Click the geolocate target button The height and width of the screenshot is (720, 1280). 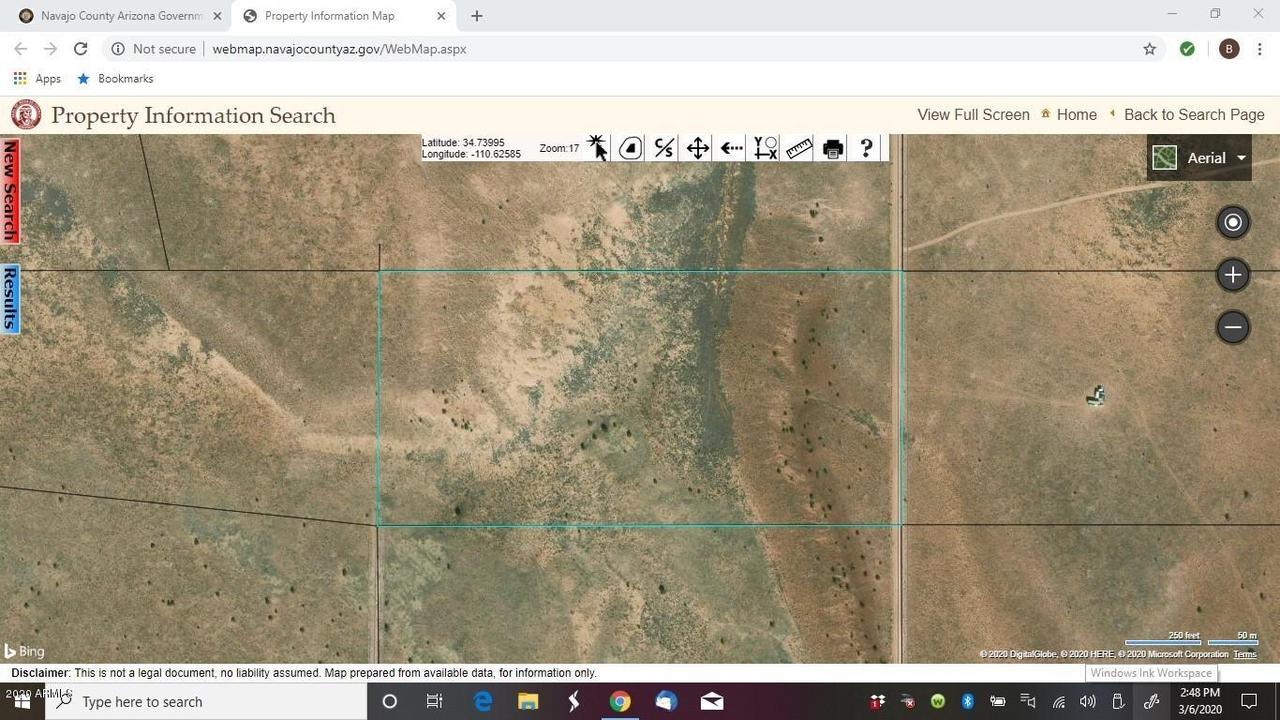tap(1232, 221)
